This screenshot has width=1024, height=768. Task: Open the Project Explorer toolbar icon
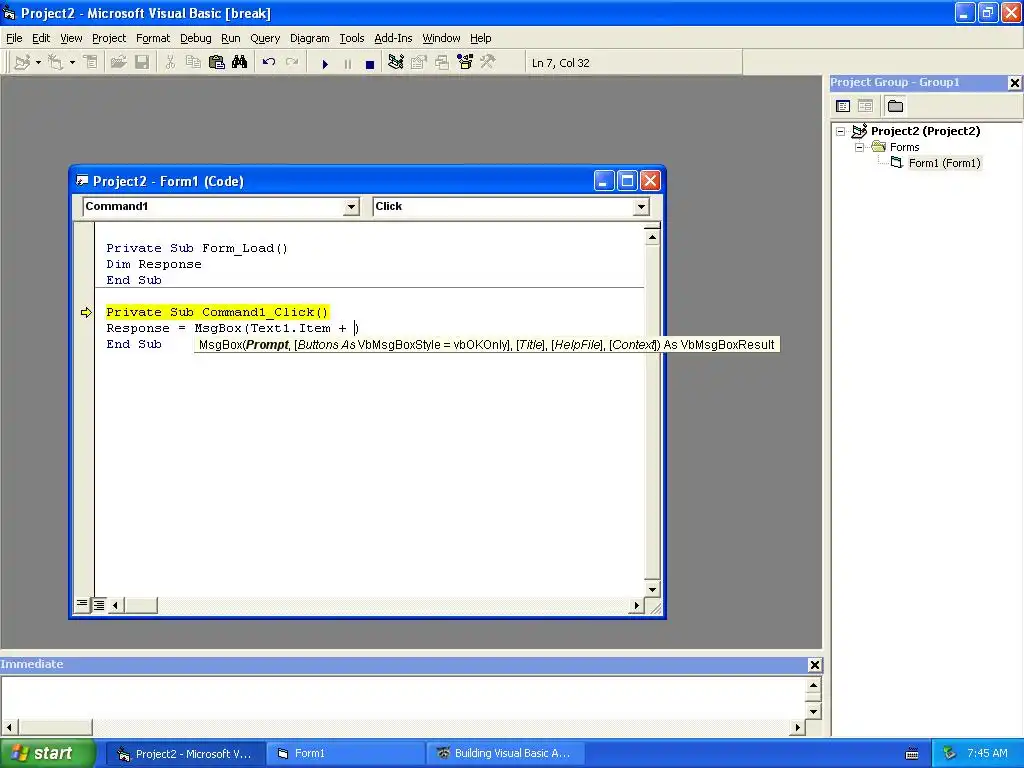[396, 63]
